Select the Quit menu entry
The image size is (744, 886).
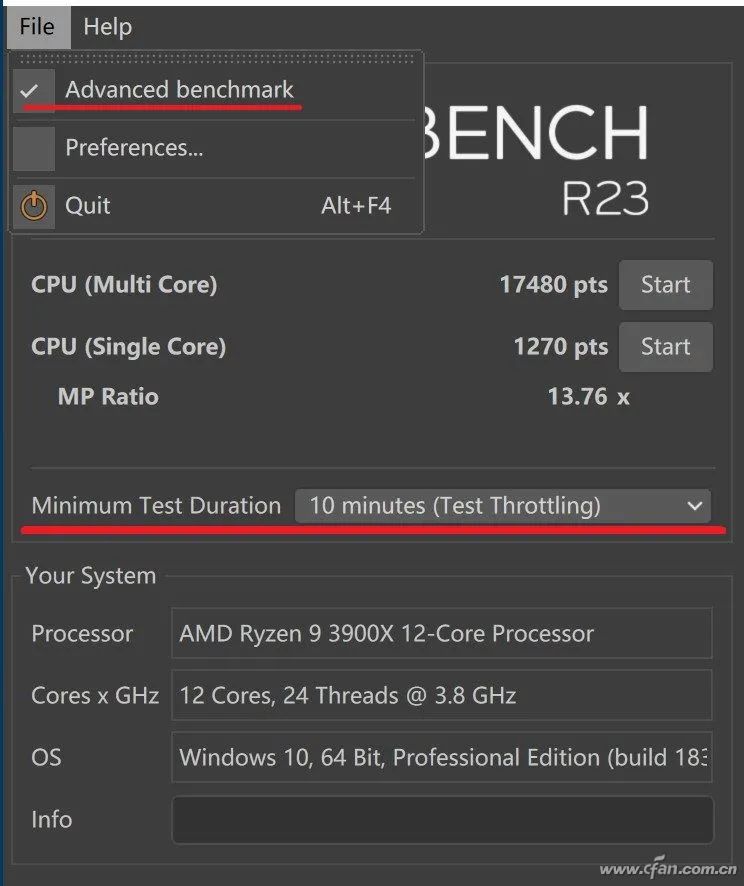tap(88, 206)
